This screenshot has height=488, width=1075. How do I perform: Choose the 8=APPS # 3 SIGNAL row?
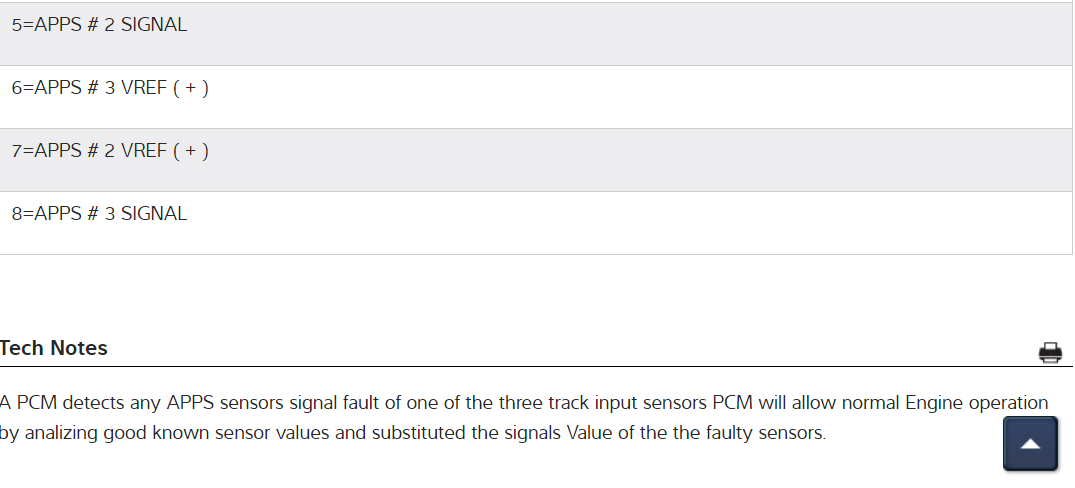click(x=99, y=214)
